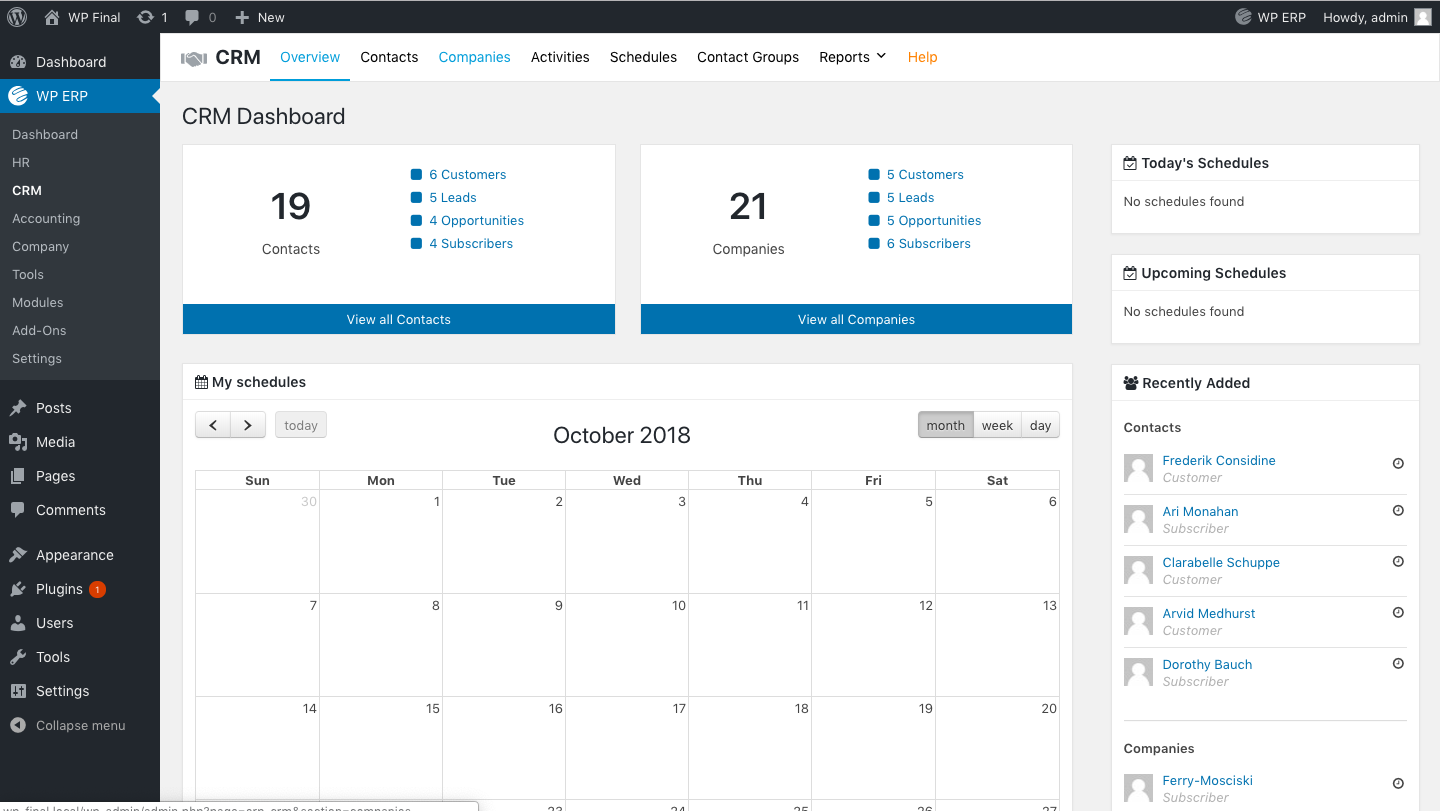Image resolution: width=1440 pixels, height=811 pixels.
Task: Go to the Activities tab
Action: (560, 57)
